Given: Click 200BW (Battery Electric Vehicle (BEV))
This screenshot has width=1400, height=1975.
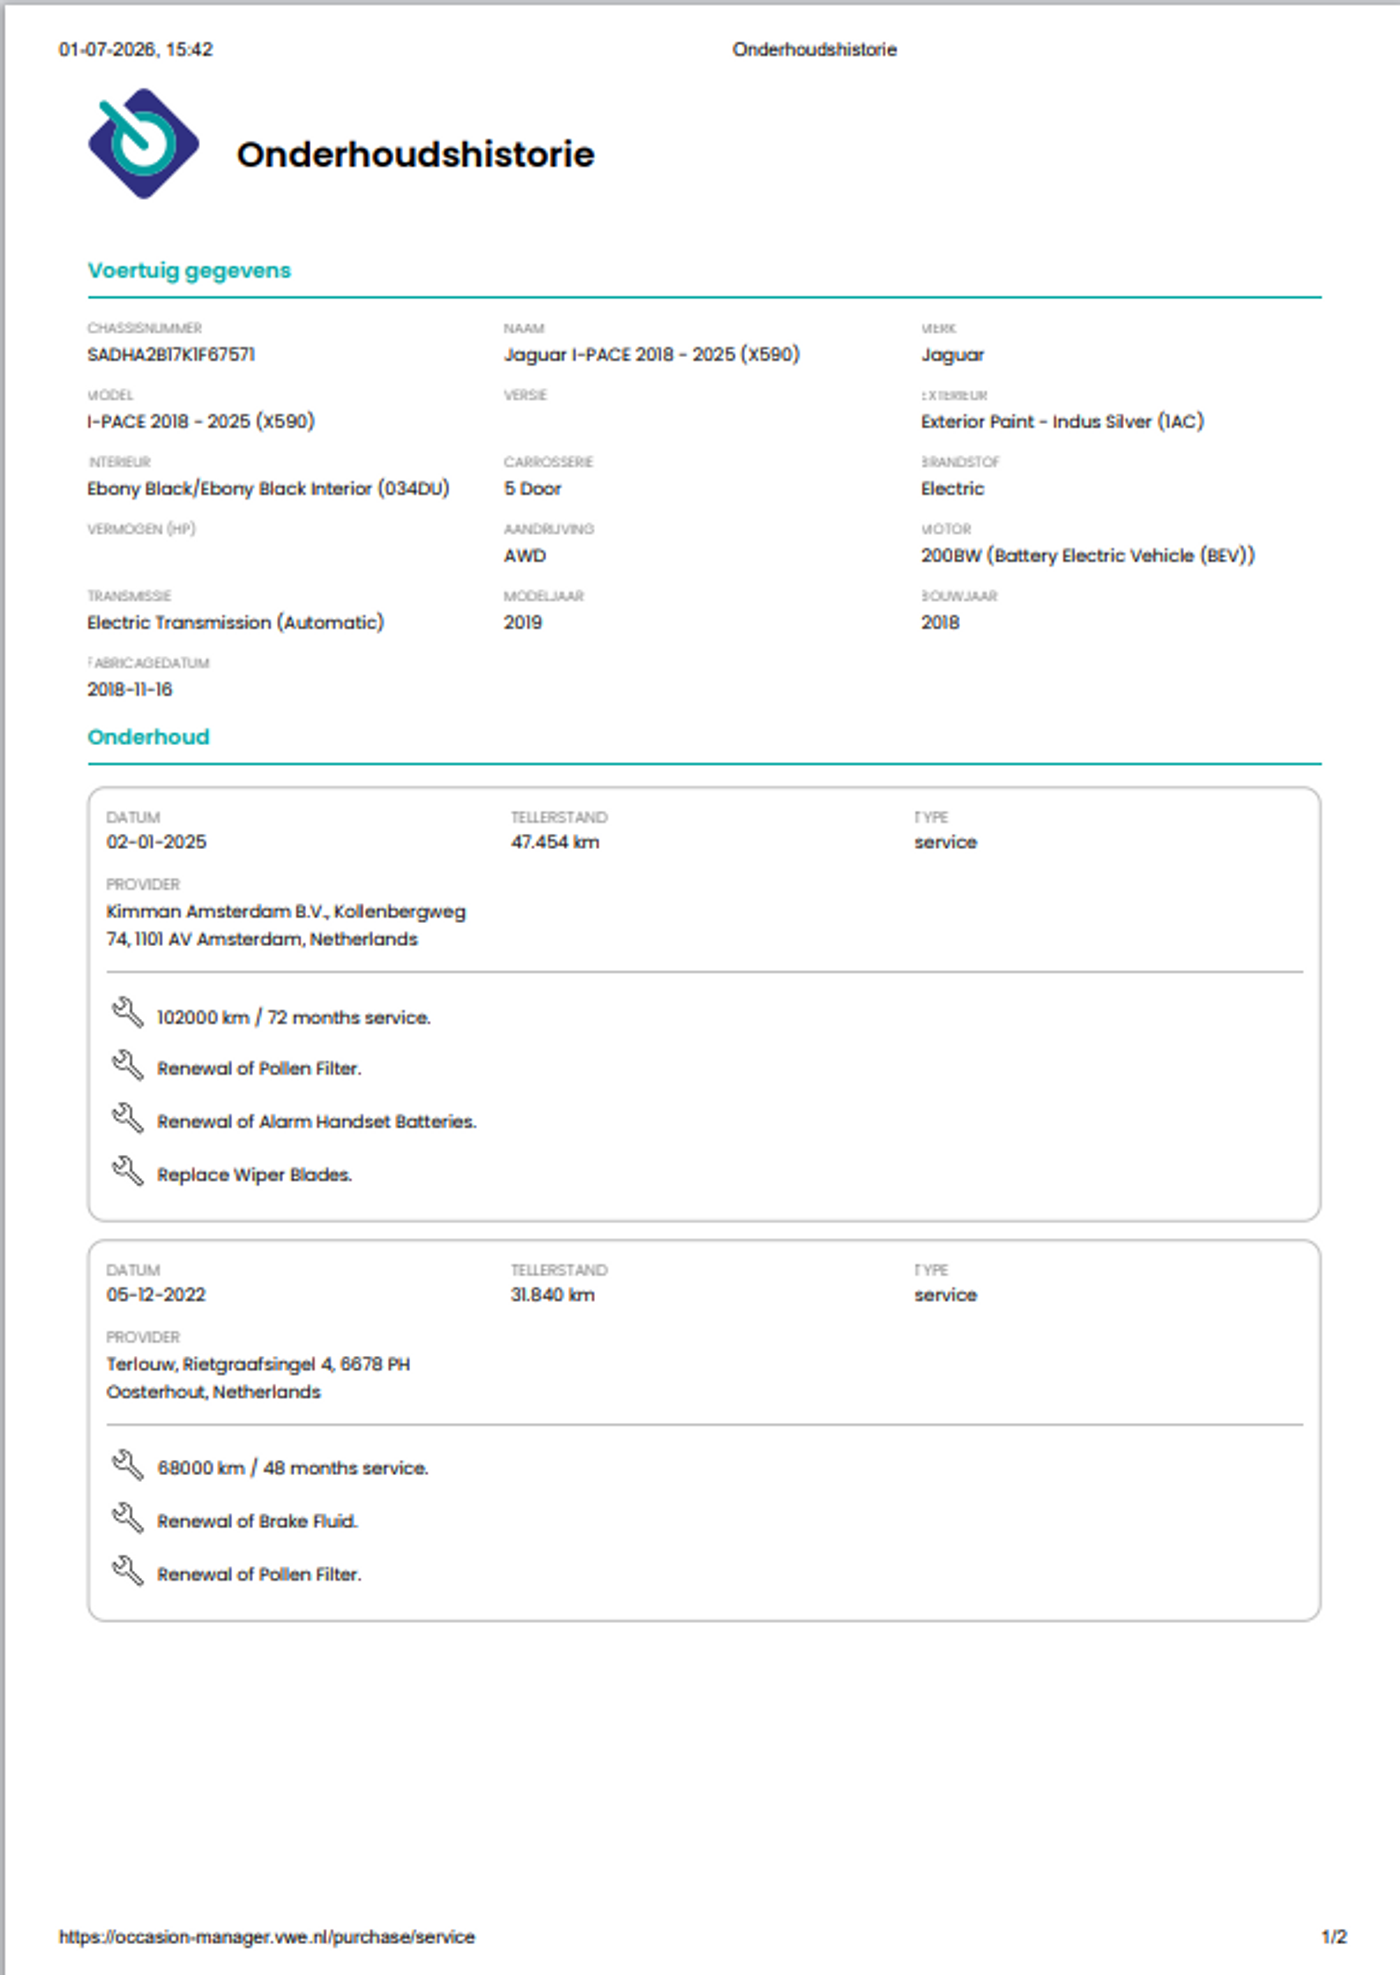Looking at the screenshot, I should [x=1088, y=556].
